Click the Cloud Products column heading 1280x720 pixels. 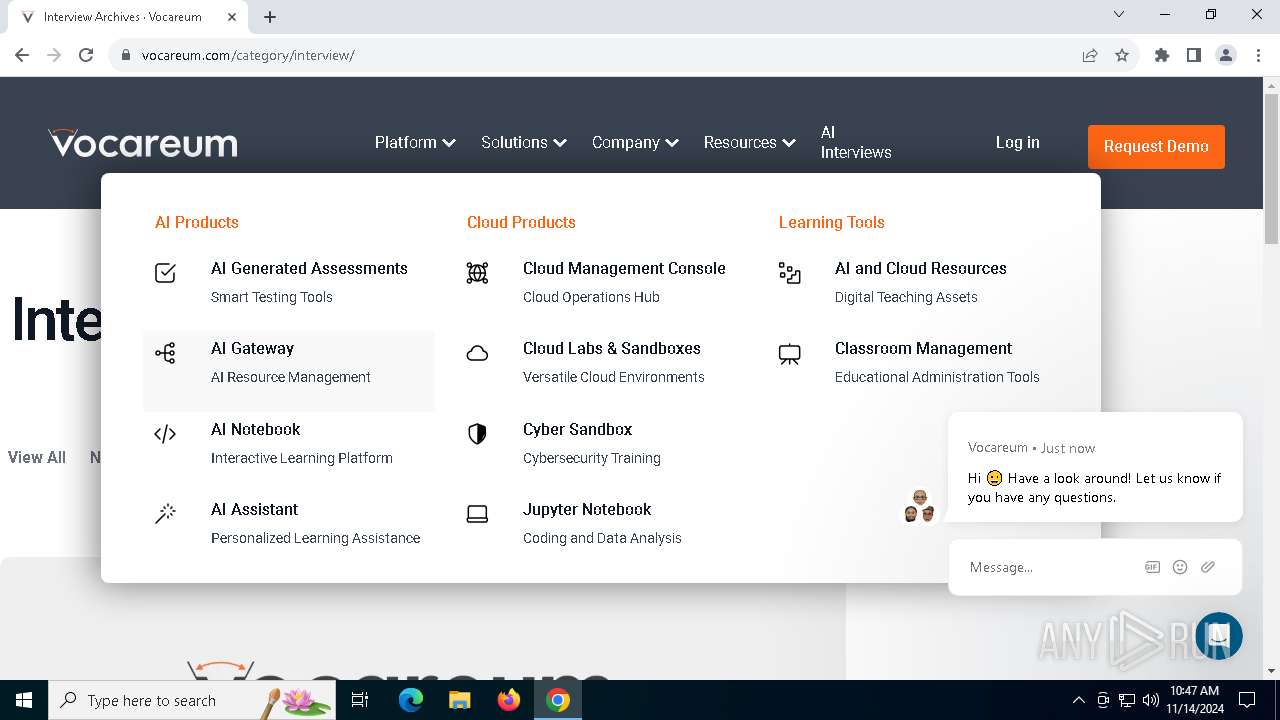pos(521,222)
